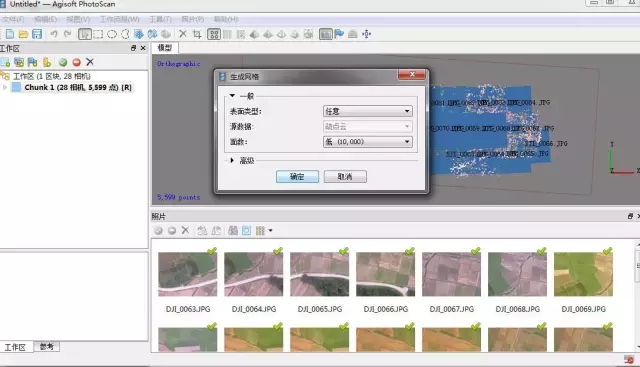Float the workspace panel via its undock icon
This screenshot has width=640, height=367.
133,48
